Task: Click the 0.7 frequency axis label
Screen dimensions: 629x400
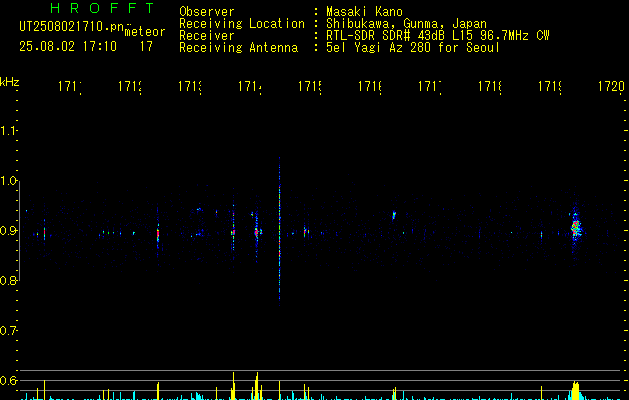Action: click(x=8, y=330)
